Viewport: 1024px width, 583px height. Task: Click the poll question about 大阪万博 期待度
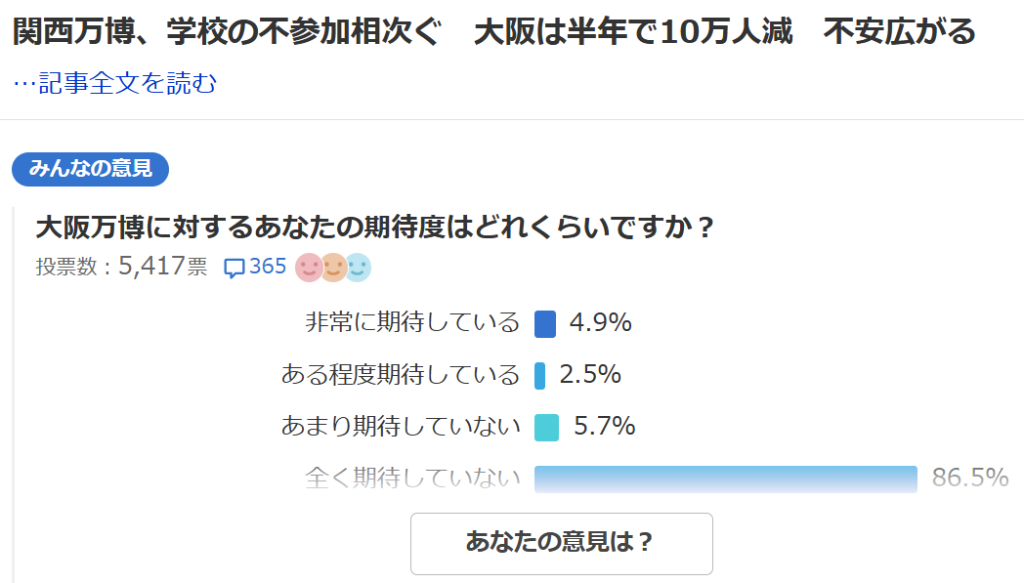tap(375, 227)
